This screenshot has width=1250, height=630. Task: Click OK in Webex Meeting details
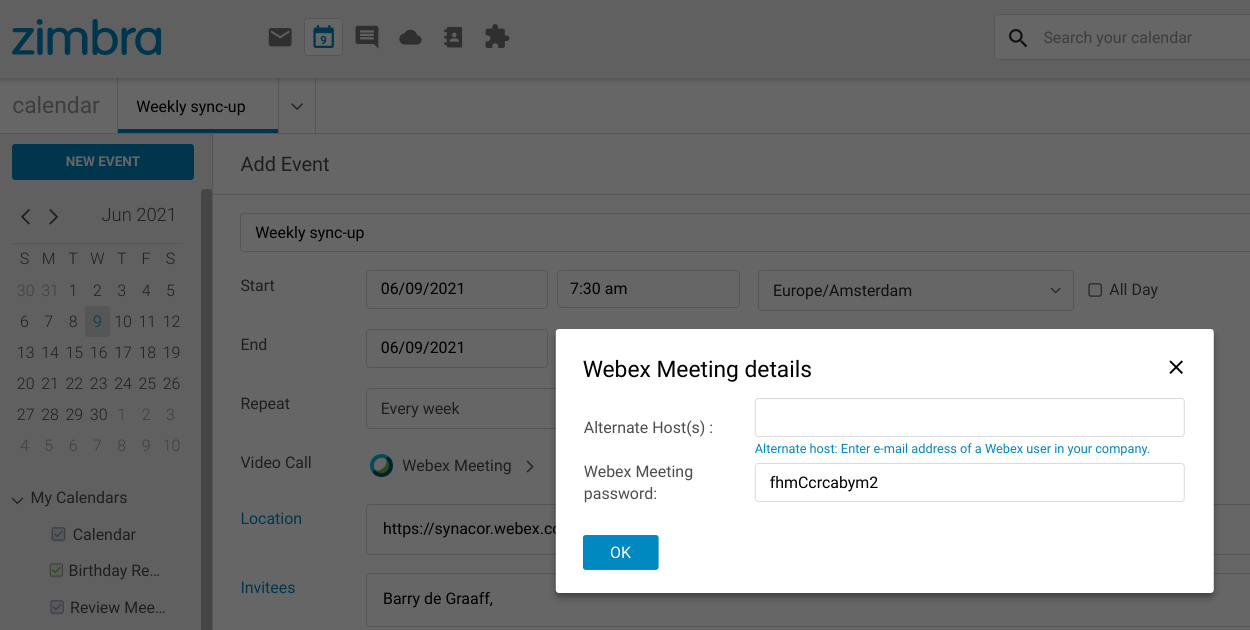(620, 552)
